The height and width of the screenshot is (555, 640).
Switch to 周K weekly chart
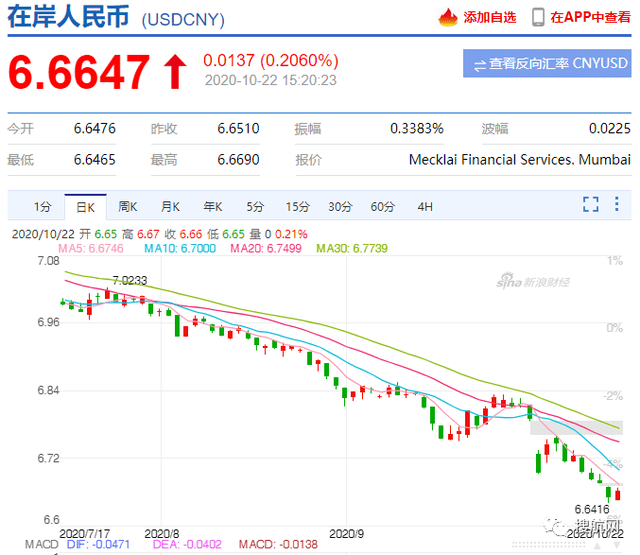127,207
